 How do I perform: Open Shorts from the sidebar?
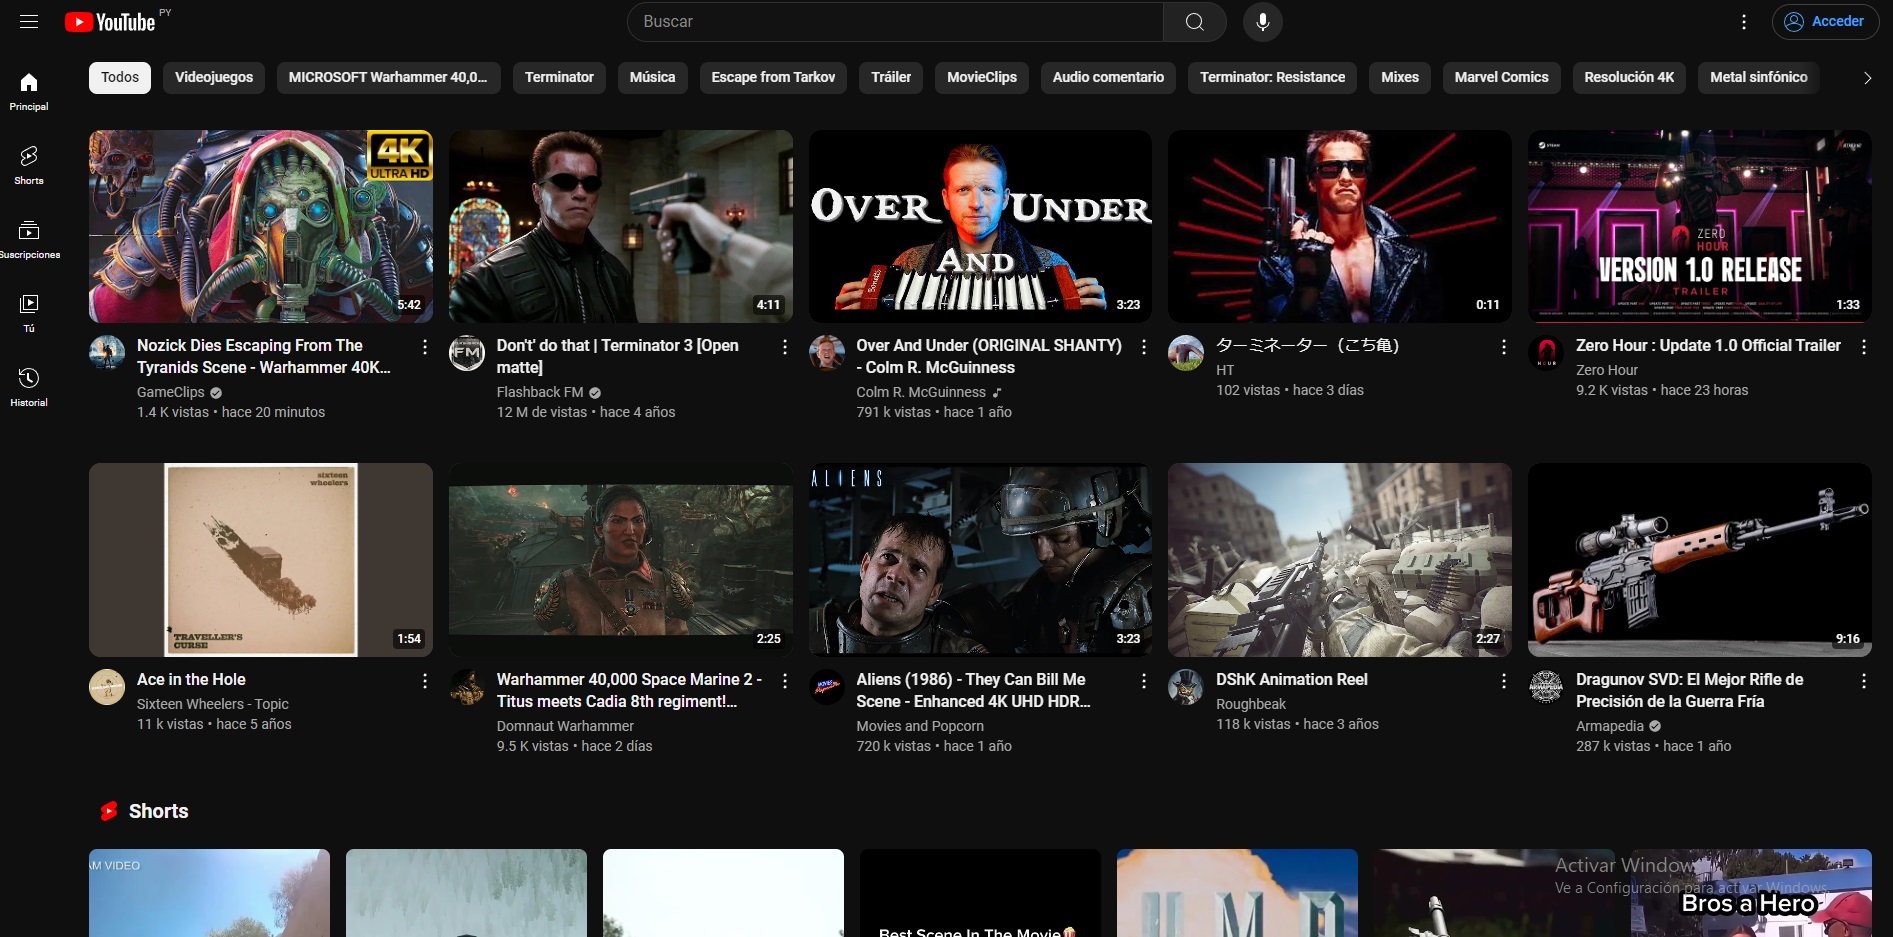29,165
